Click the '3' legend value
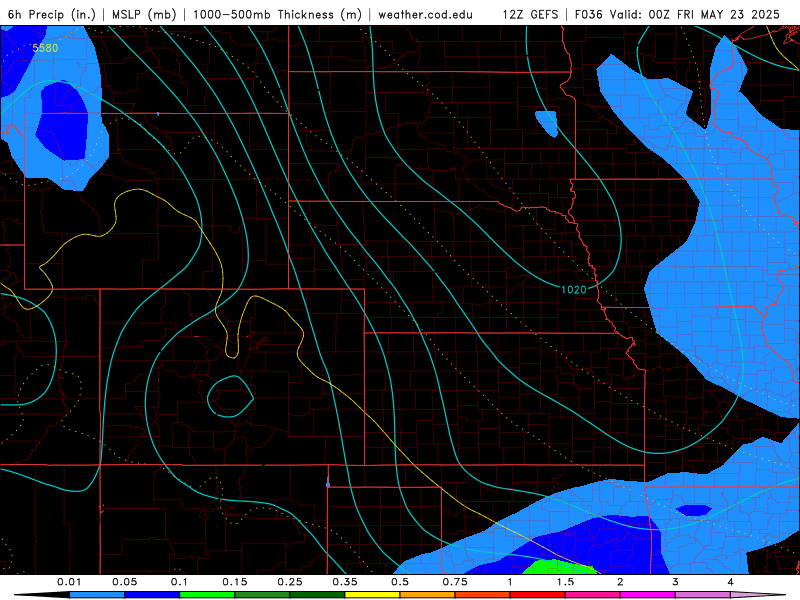The image size is (800, 600). pyautogui.click(x=676, y=582)
